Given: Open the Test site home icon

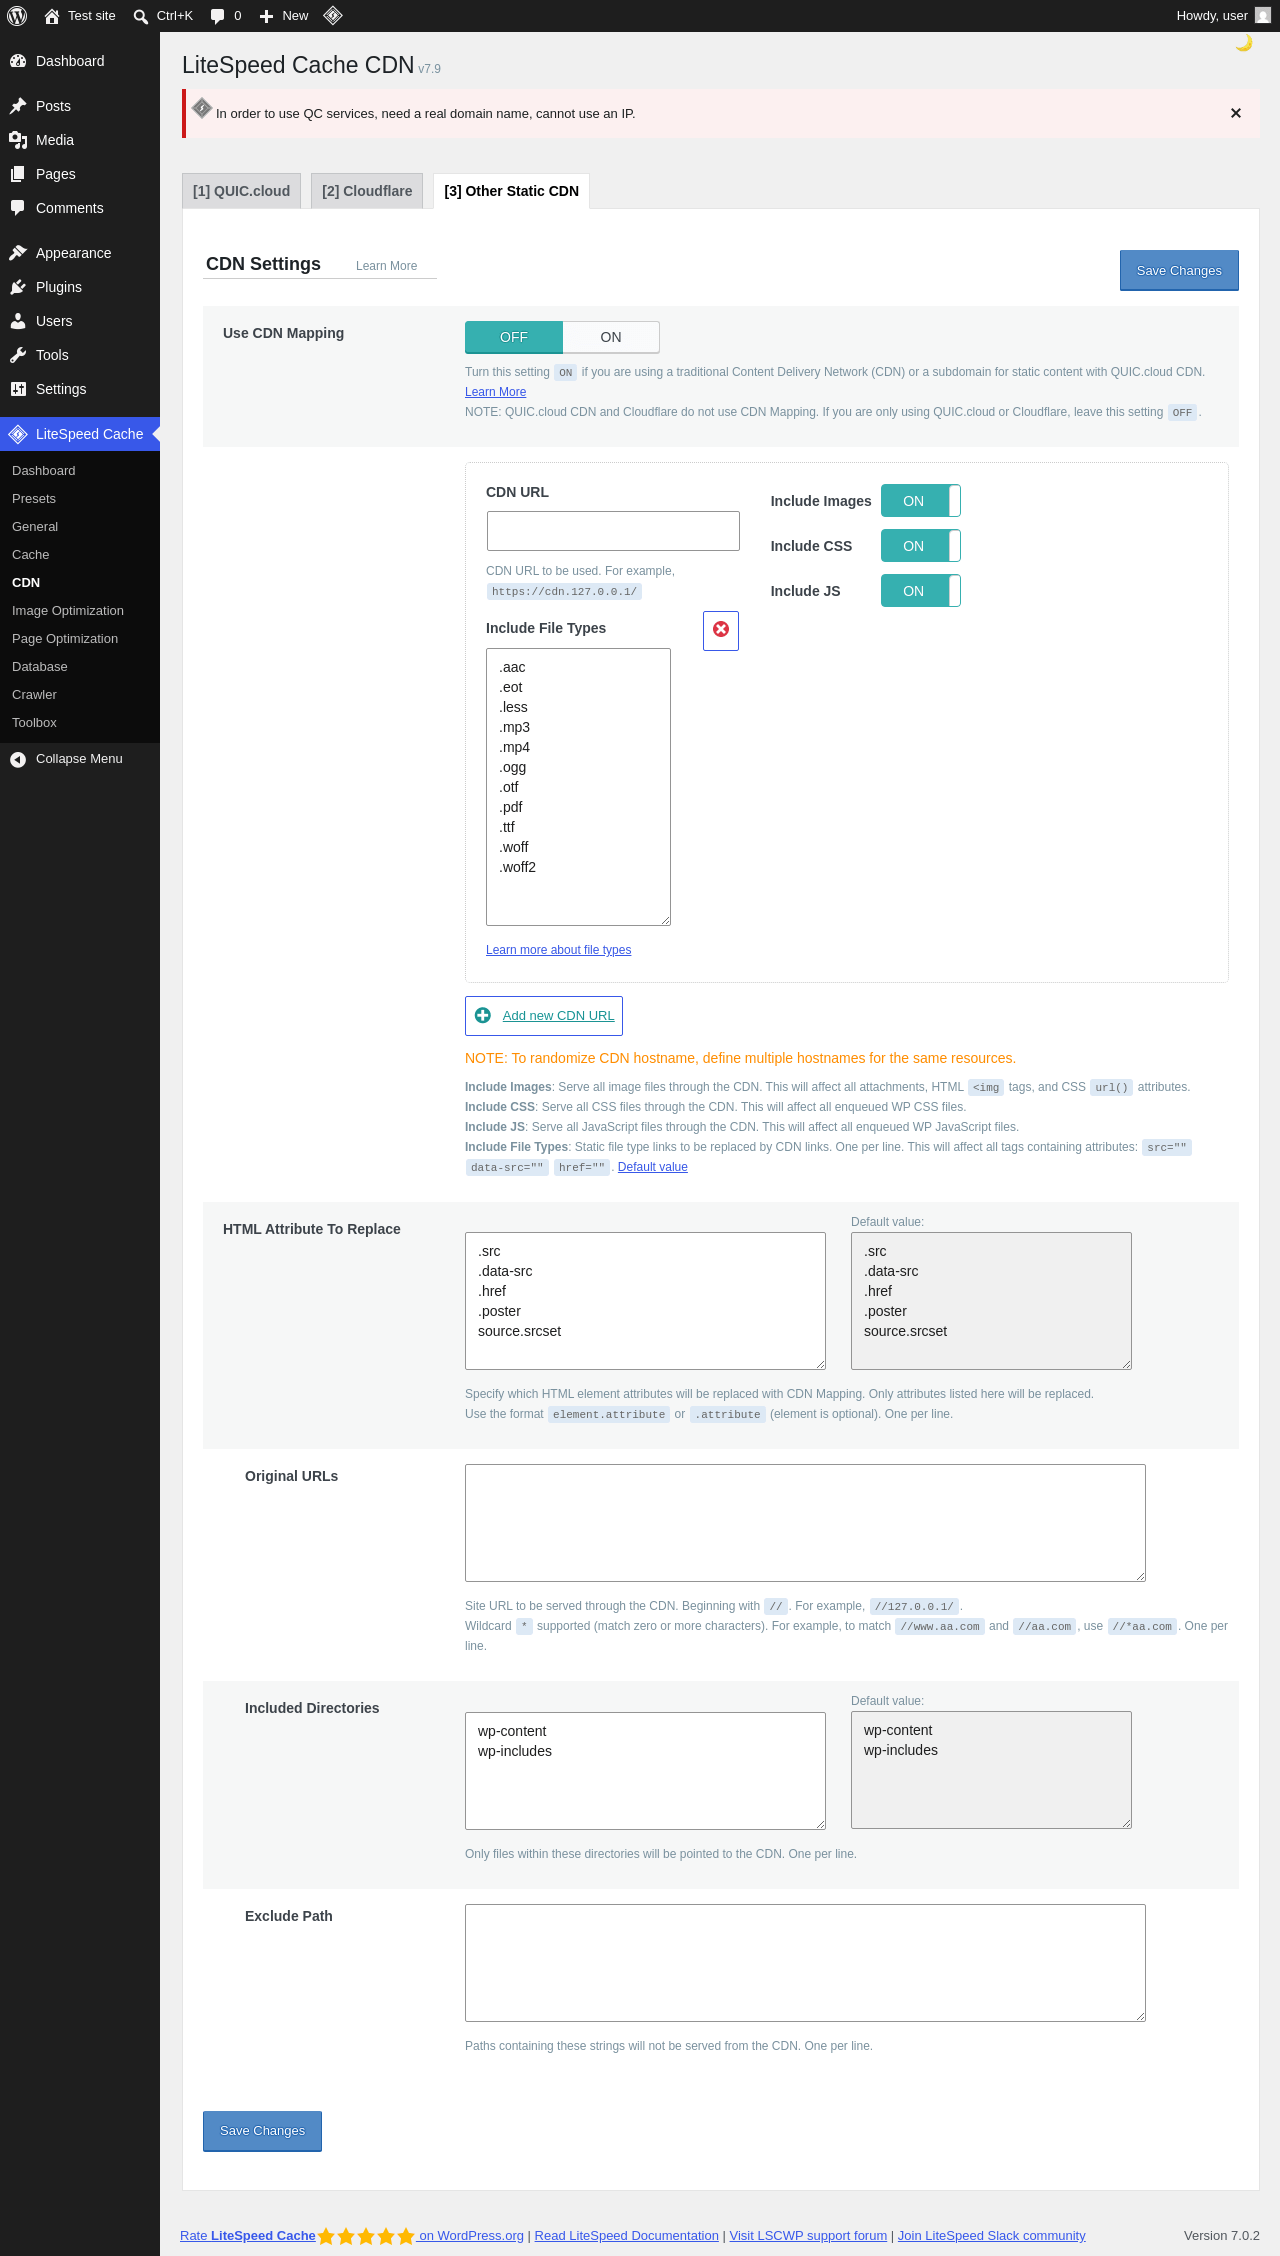Looking at the screenshot, I should coord(52,16).
